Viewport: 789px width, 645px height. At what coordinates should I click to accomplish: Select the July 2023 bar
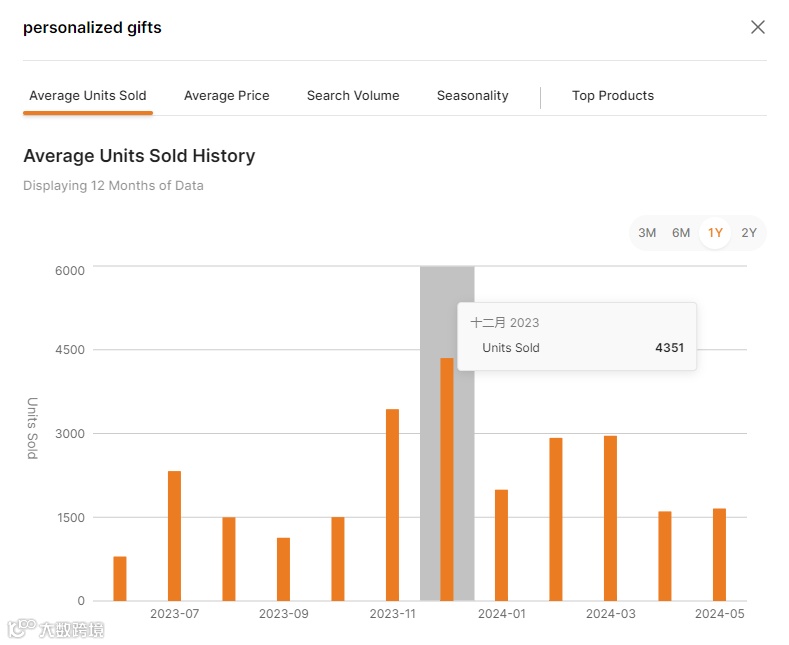174,536
